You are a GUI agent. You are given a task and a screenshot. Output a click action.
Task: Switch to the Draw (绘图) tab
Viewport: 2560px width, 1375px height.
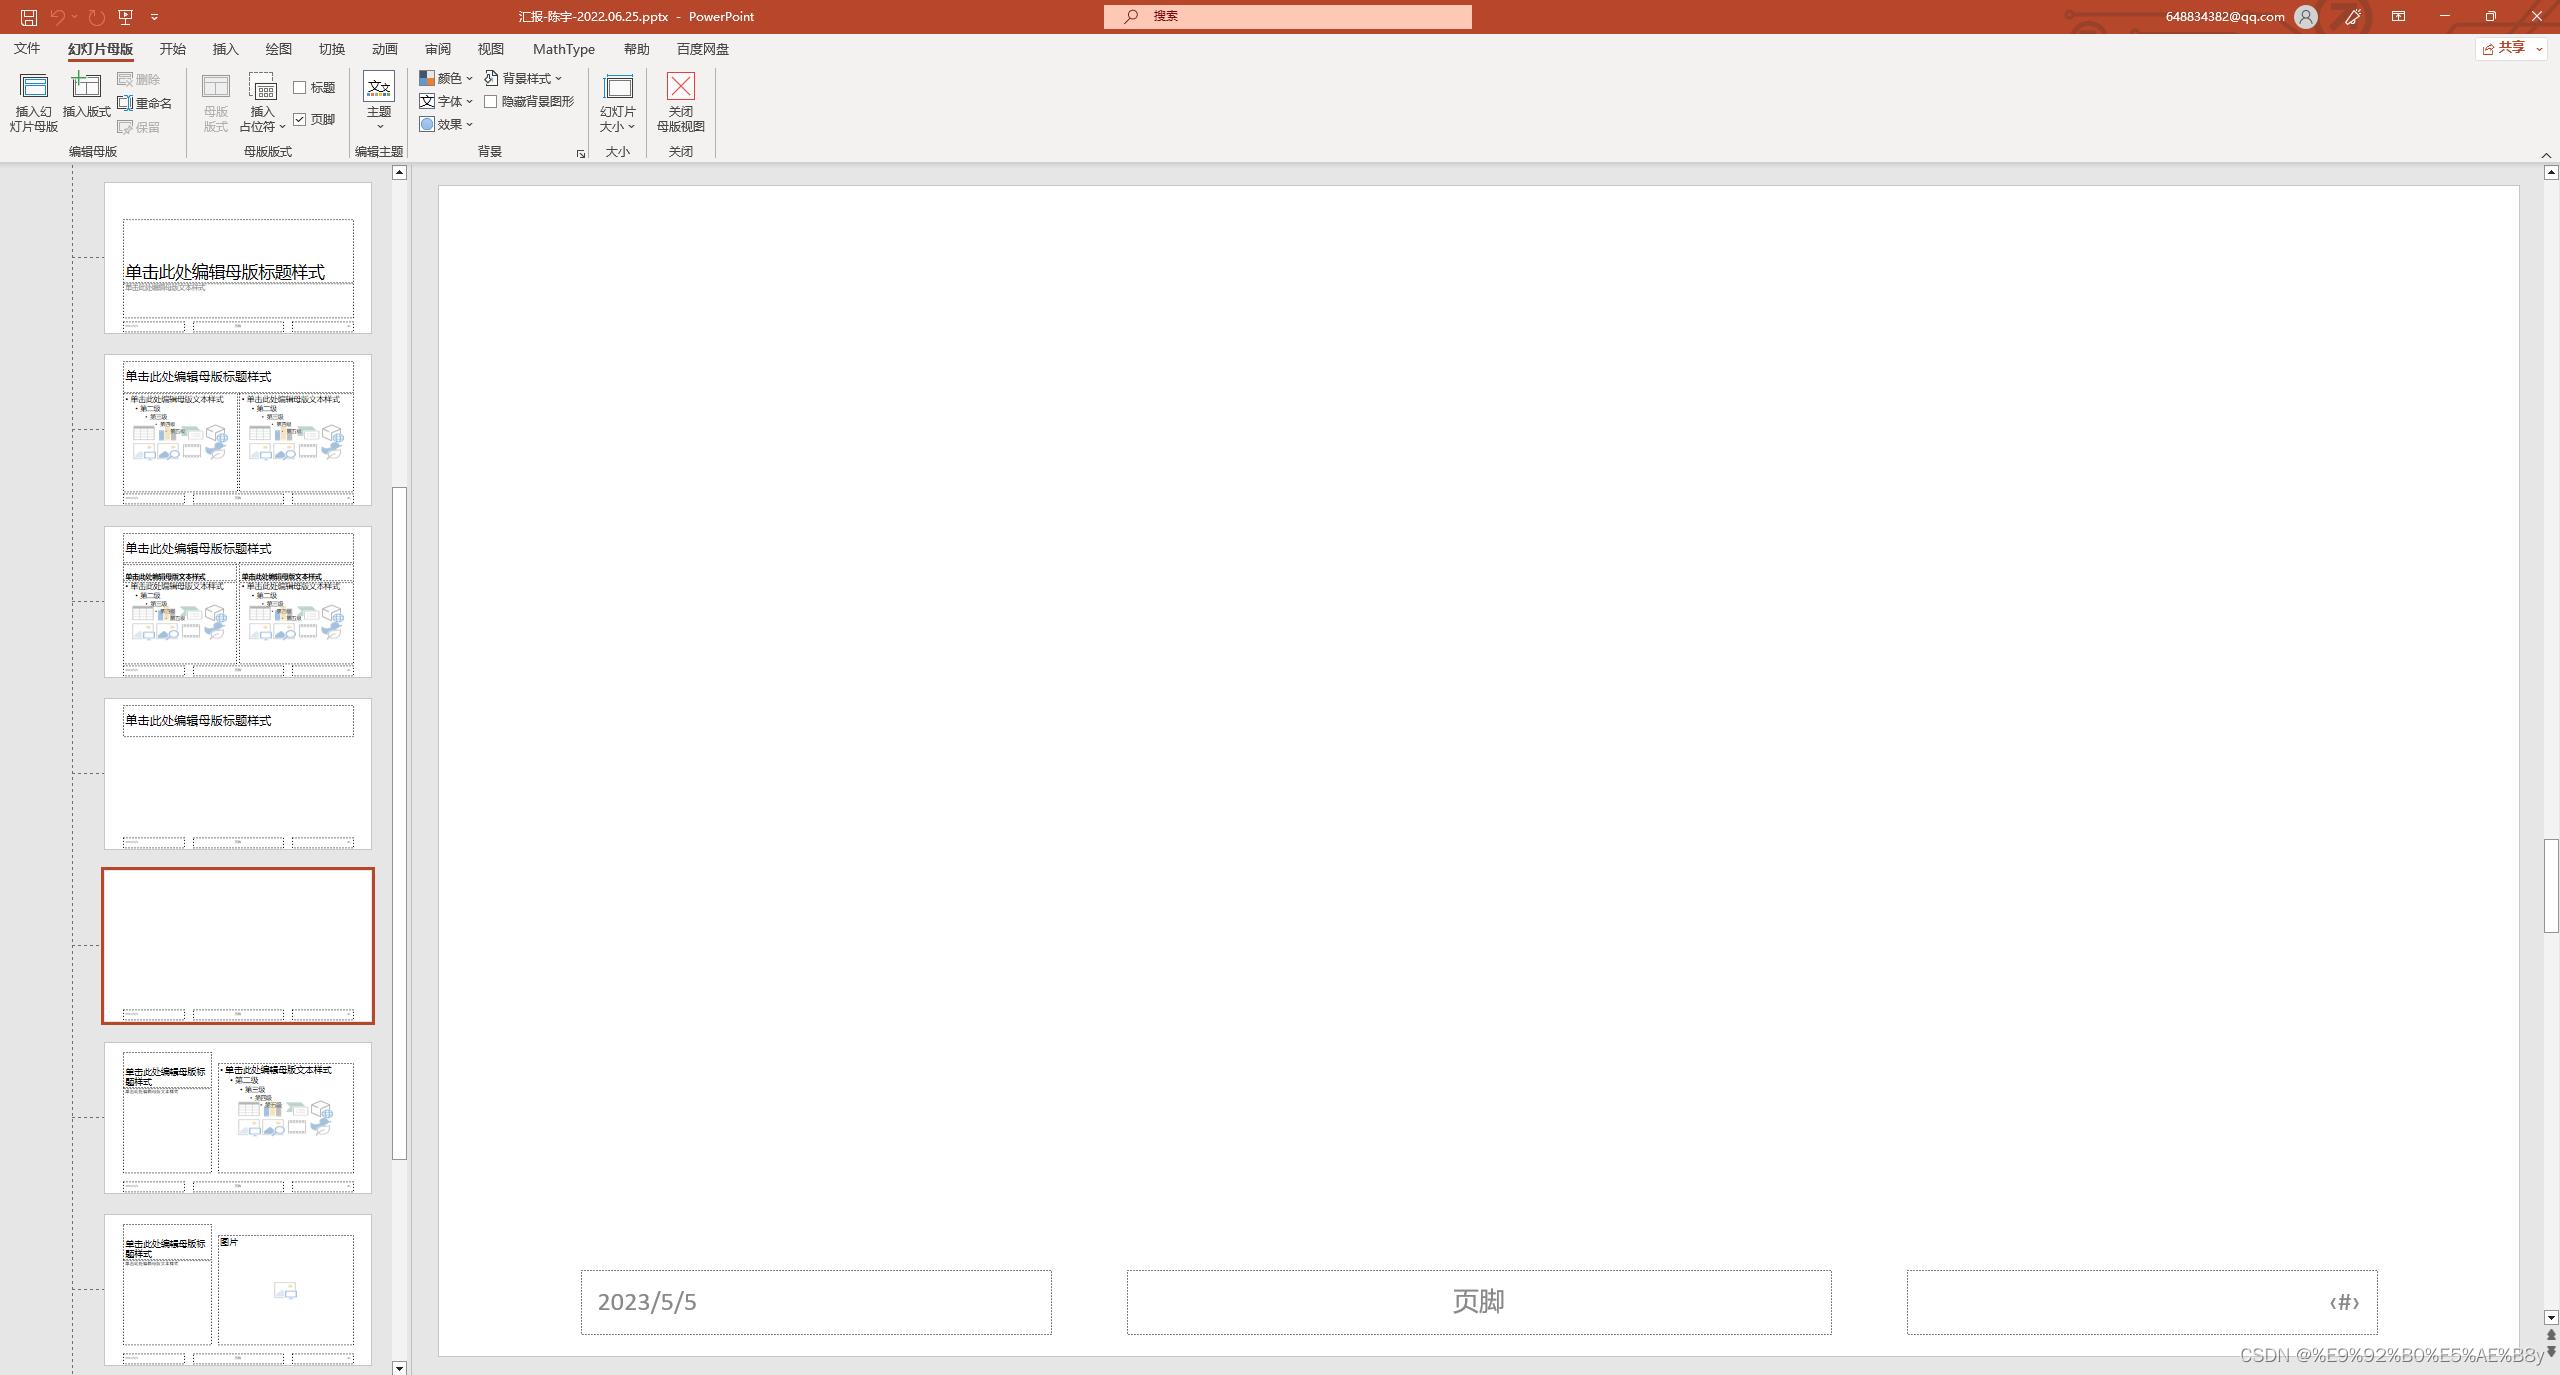[279, 49]
